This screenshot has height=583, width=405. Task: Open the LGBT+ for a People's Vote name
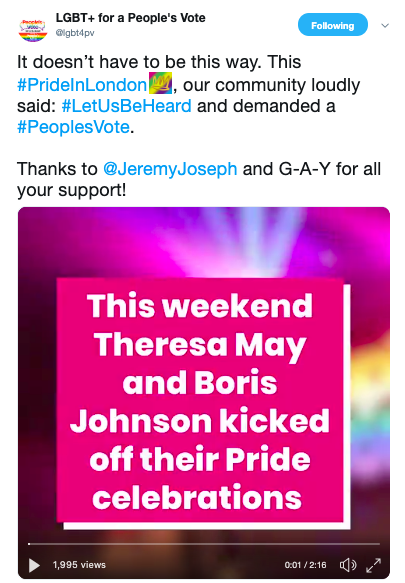coord(131,17)
